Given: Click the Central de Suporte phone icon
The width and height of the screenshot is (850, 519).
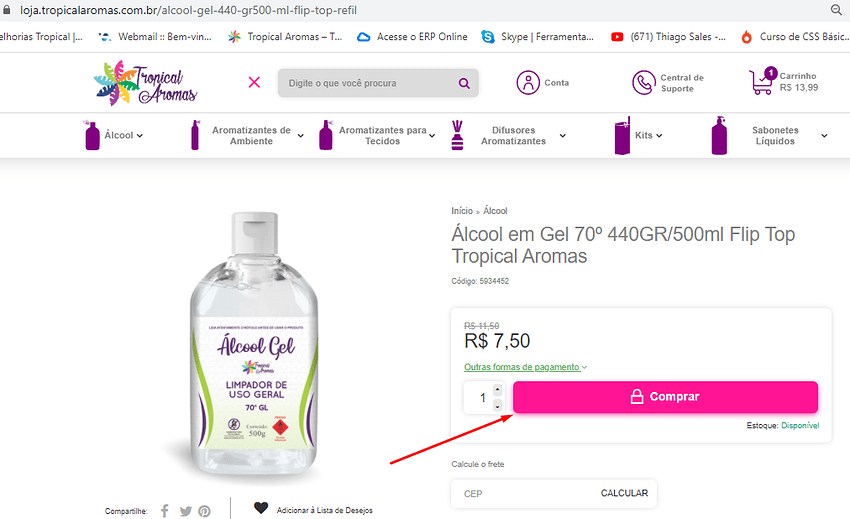Looking at the screenshot, I should click(x=643, y=82).
